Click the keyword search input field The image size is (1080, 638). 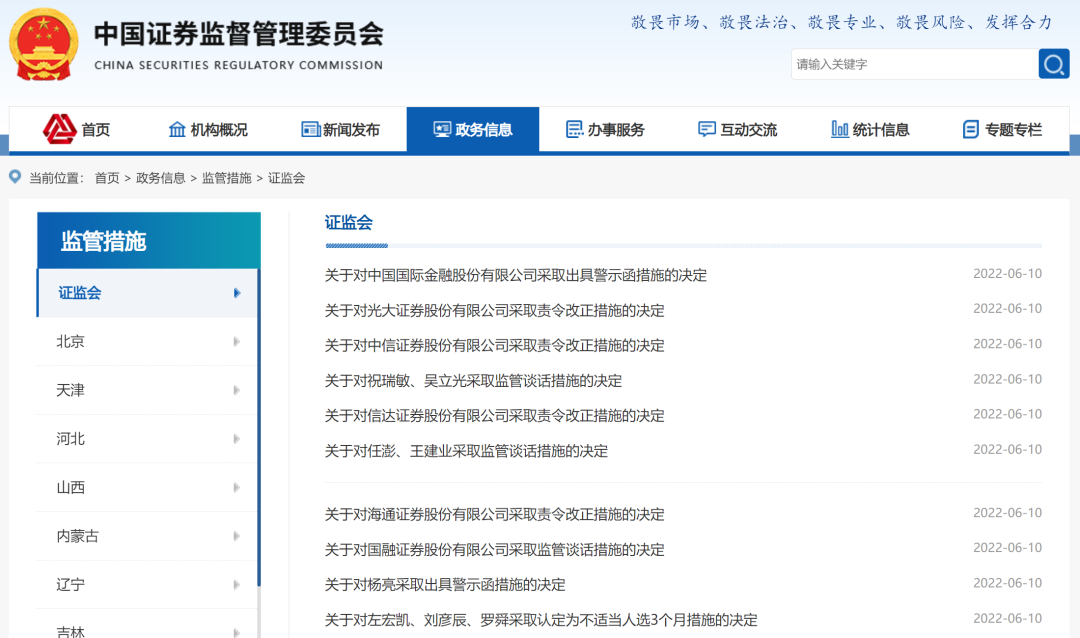(914, 64)
